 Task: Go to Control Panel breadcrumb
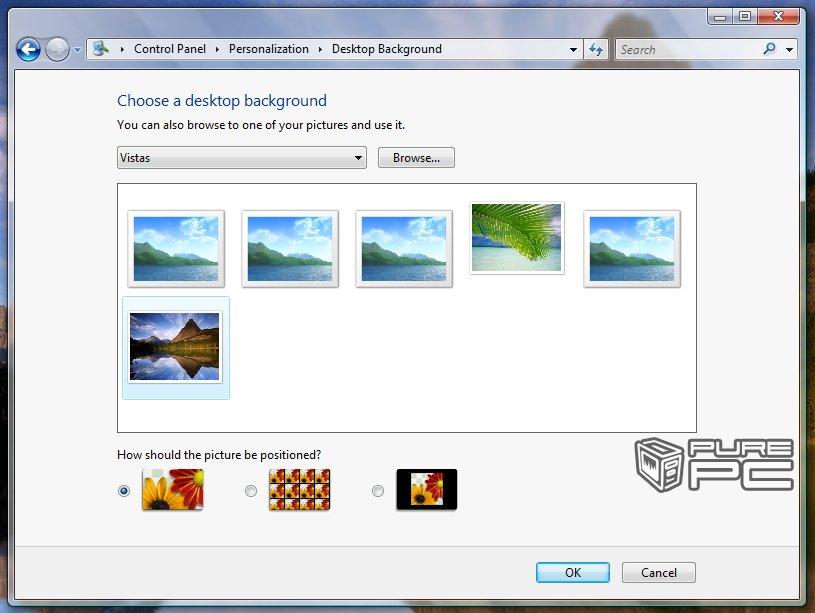[169, 49]
